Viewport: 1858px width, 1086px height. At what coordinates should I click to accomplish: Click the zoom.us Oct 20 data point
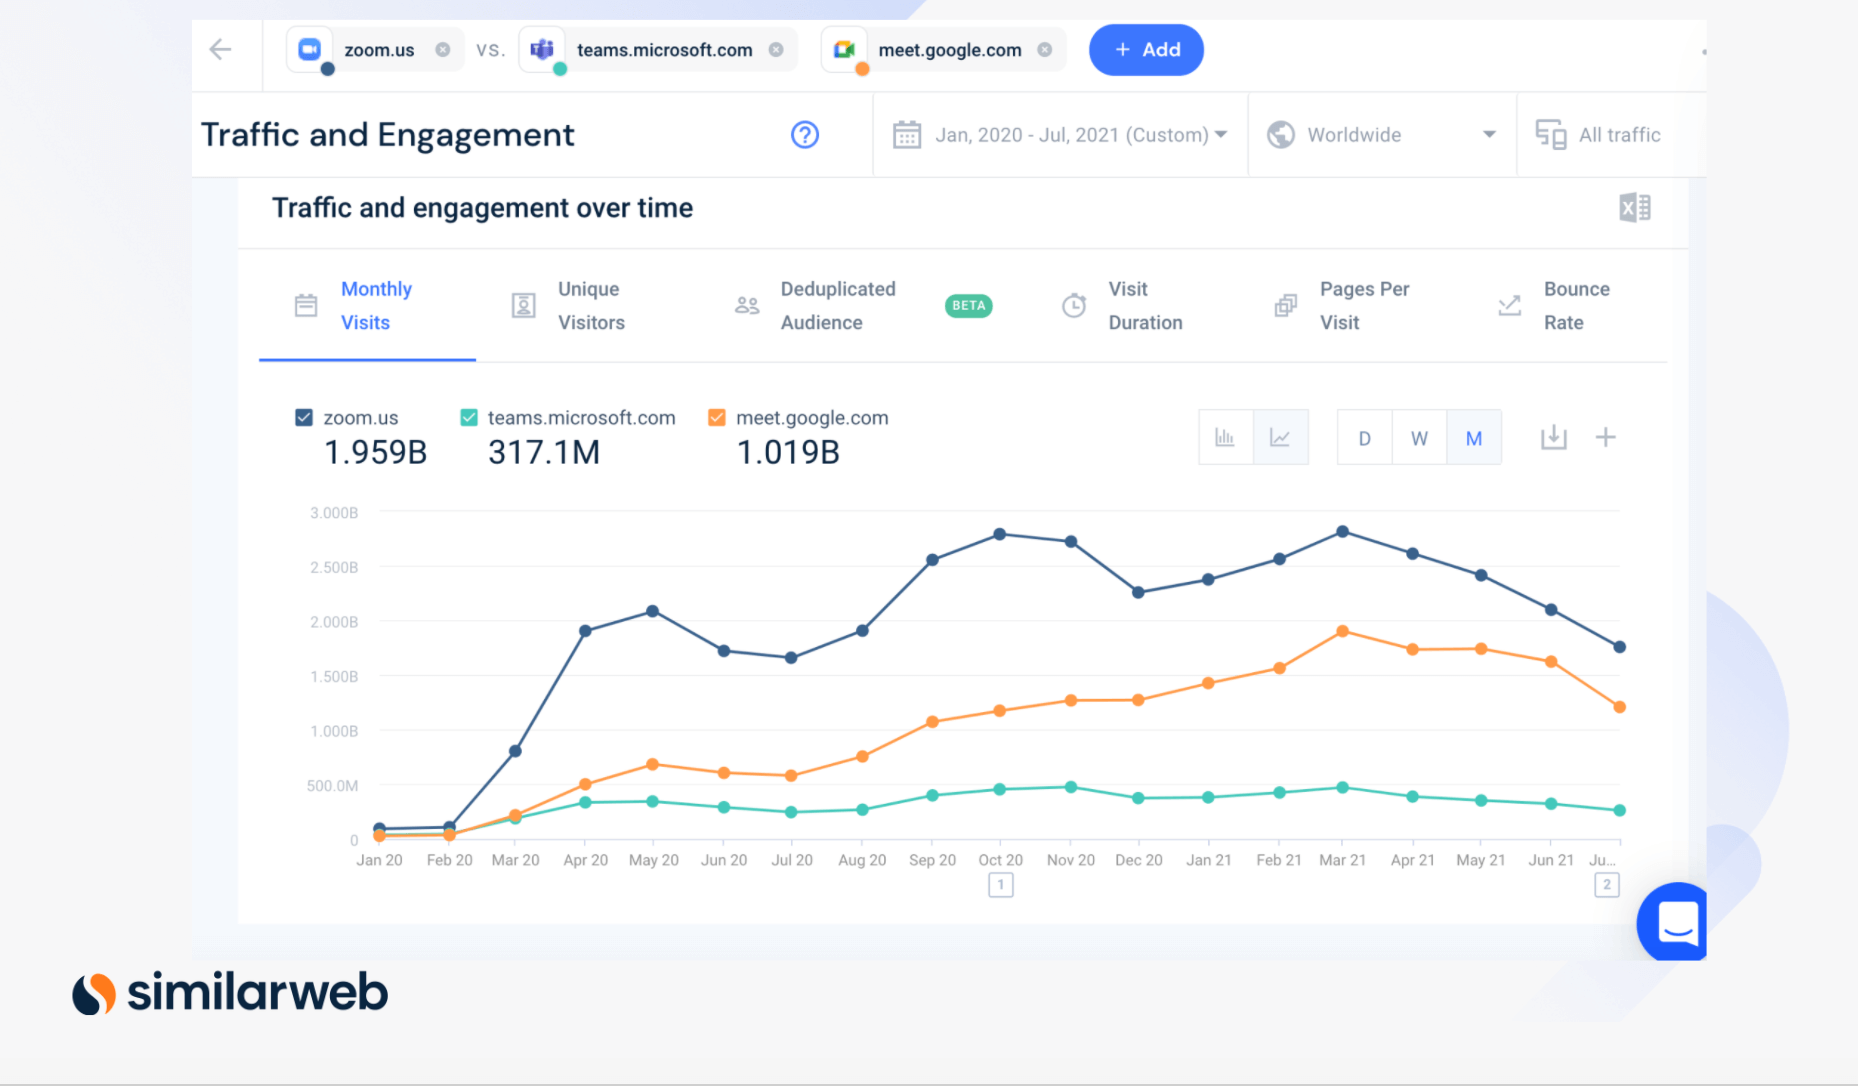(1000, 535)
